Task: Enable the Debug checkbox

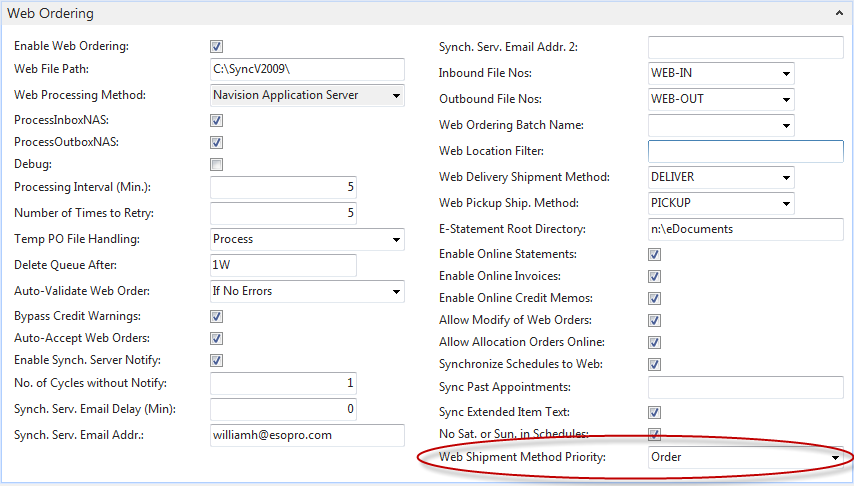Action: (216, 164)
